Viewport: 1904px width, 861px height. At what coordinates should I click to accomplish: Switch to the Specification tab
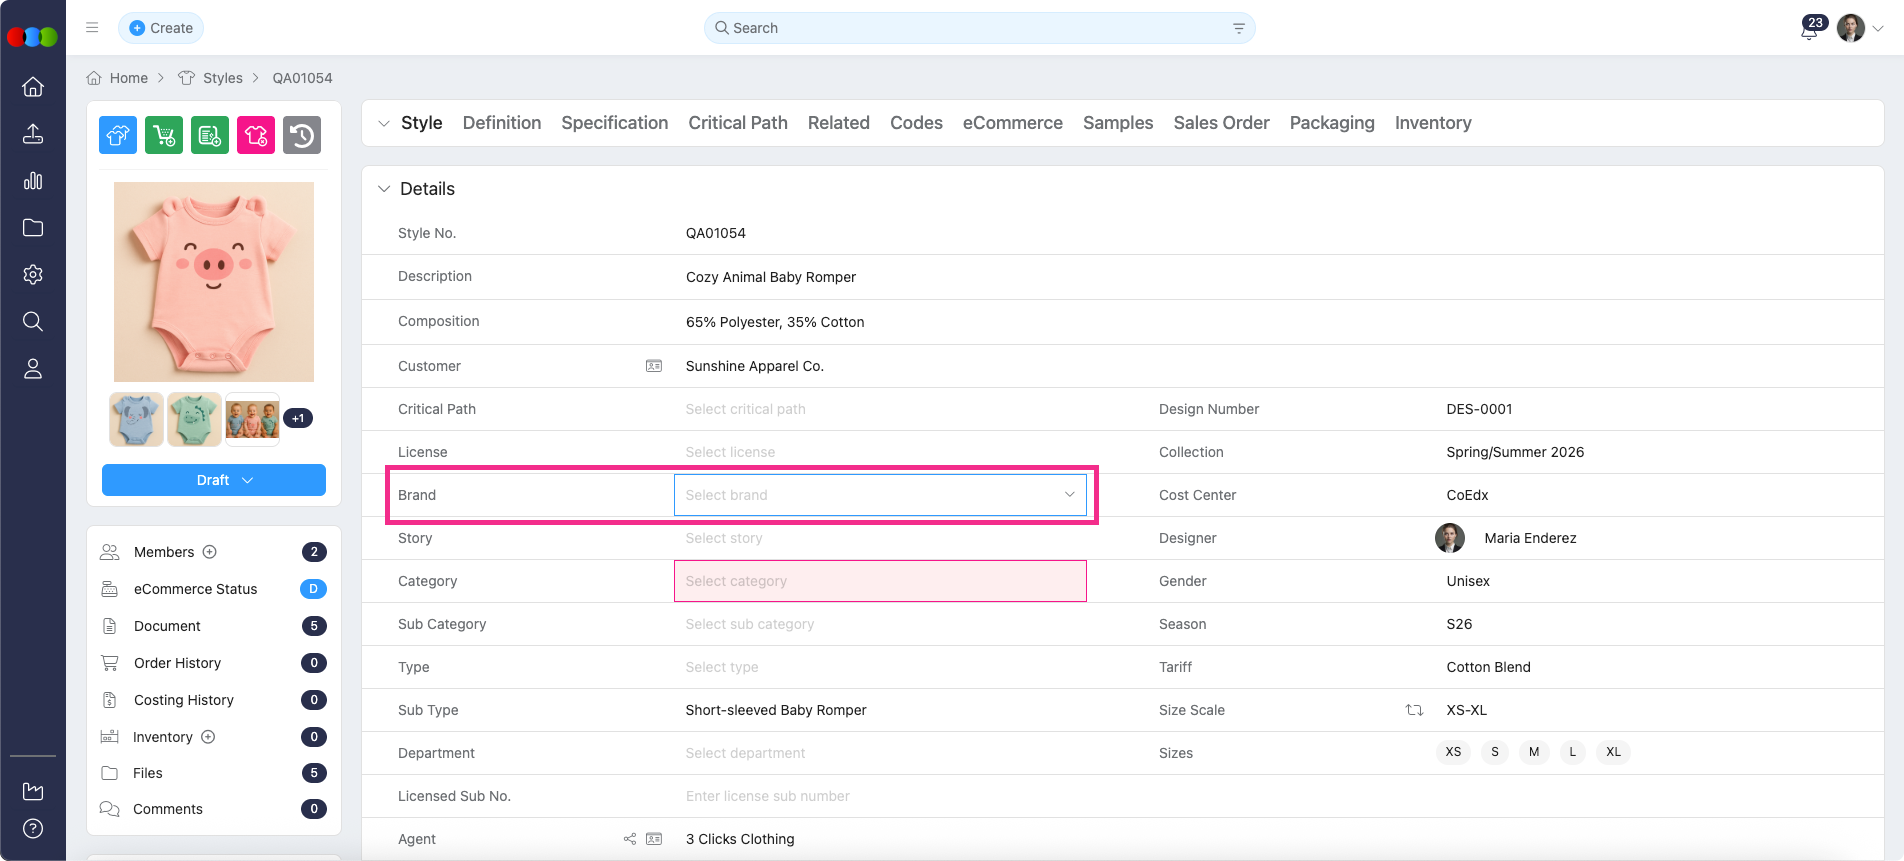click(x=614, y=123)
